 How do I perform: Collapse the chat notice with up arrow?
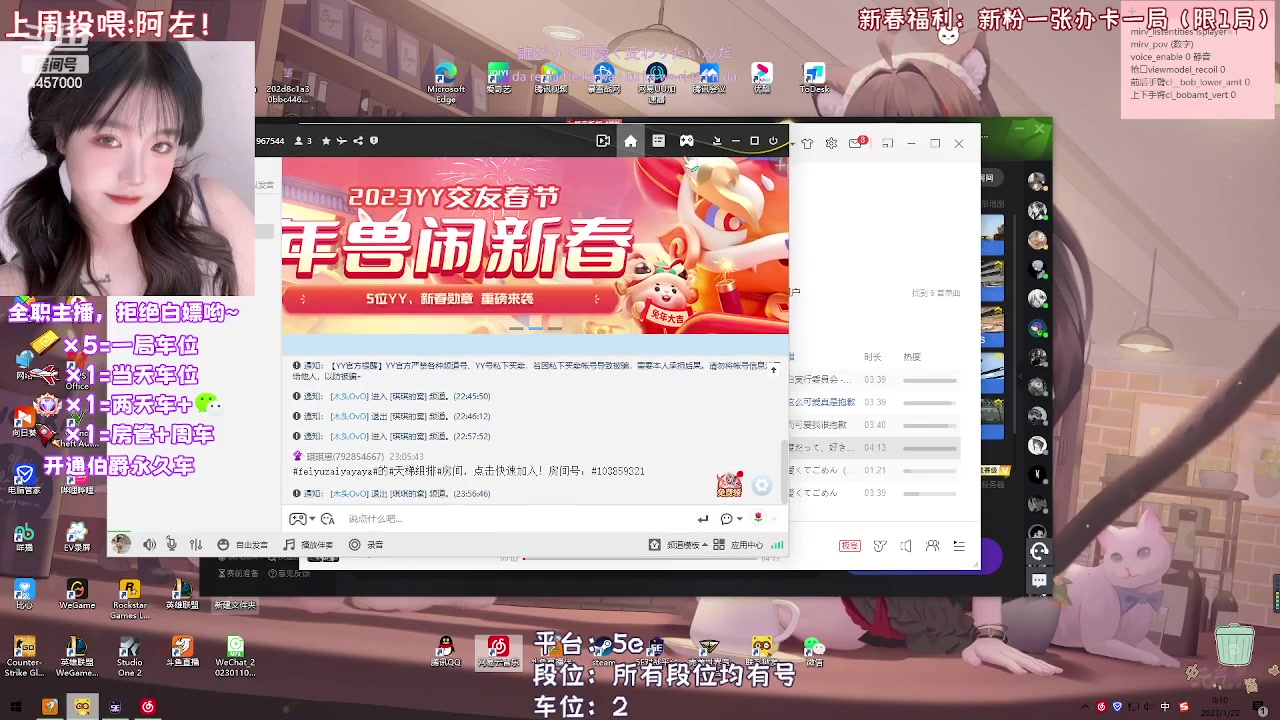coord(773,370)
